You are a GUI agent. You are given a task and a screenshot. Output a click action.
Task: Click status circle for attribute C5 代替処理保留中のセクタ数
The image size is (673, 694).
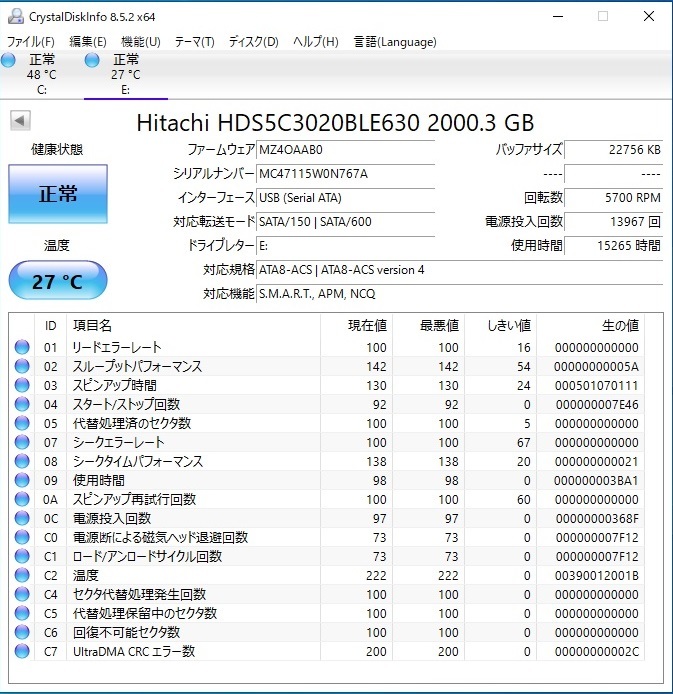(x=22, y=613)
